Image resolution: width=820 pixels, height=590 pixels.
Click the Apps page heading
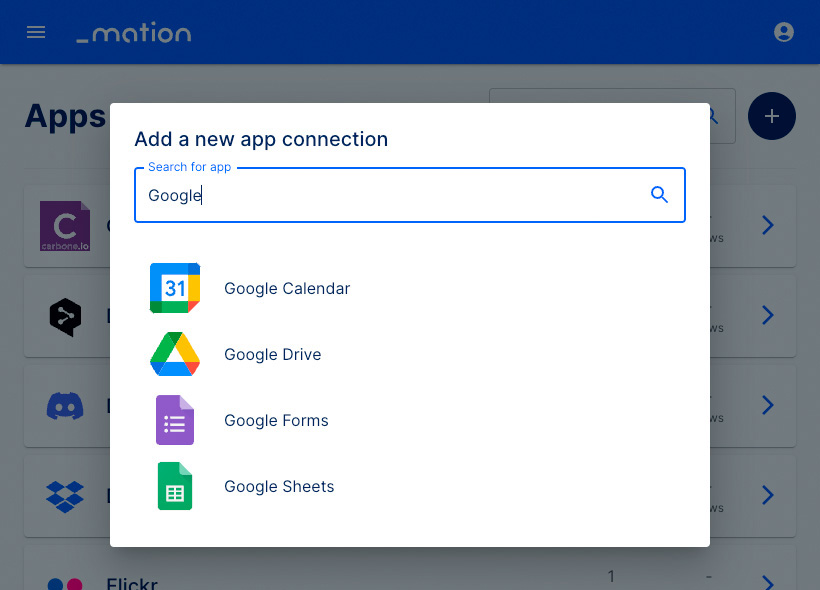pyautogui.click(x=65, y=116)
